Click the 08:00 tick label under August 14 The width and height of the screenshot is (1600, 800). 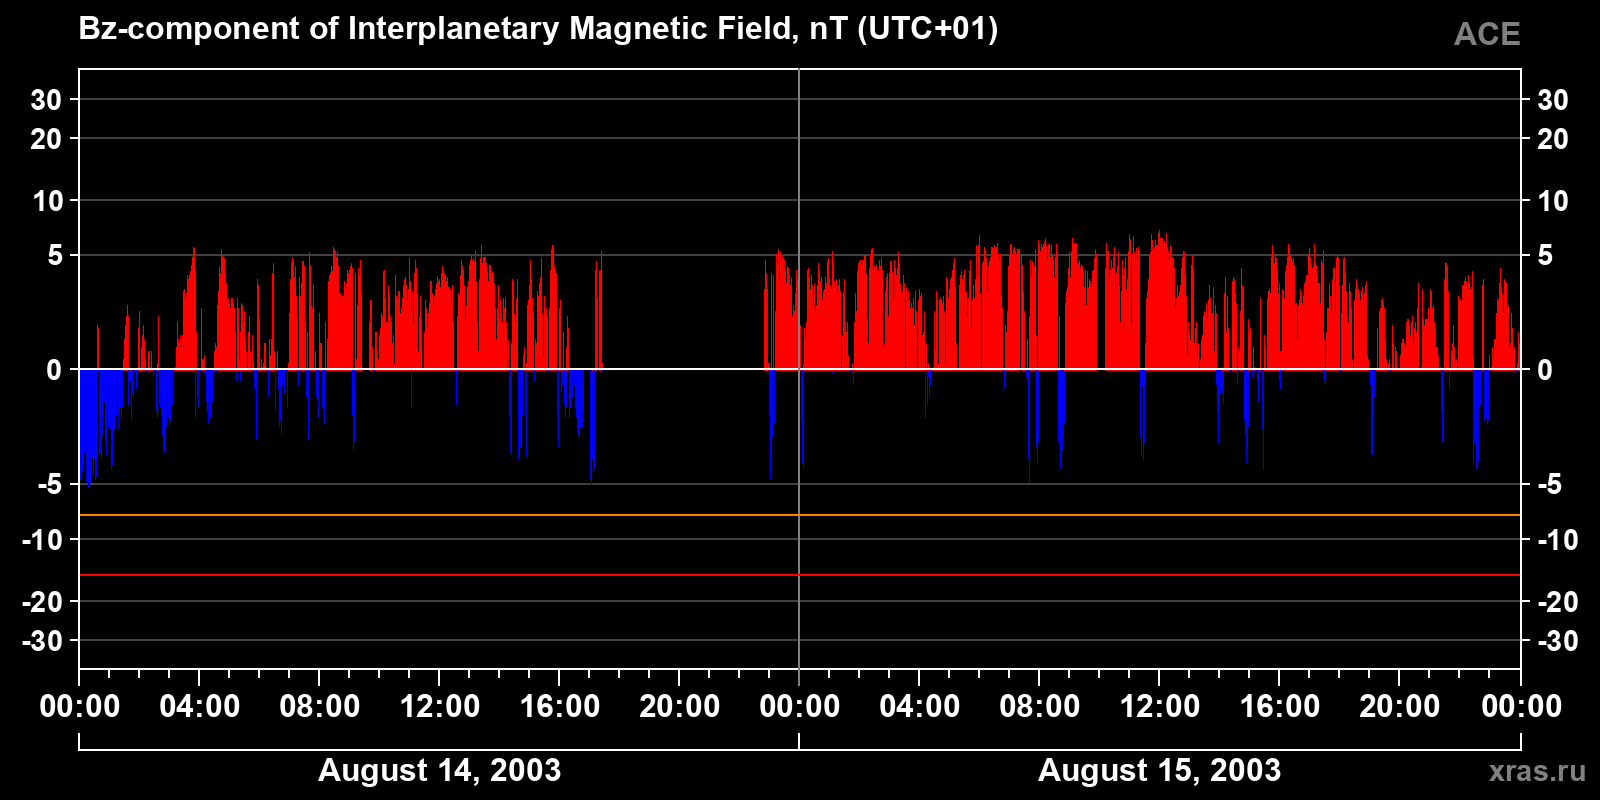tap(319, 706)
